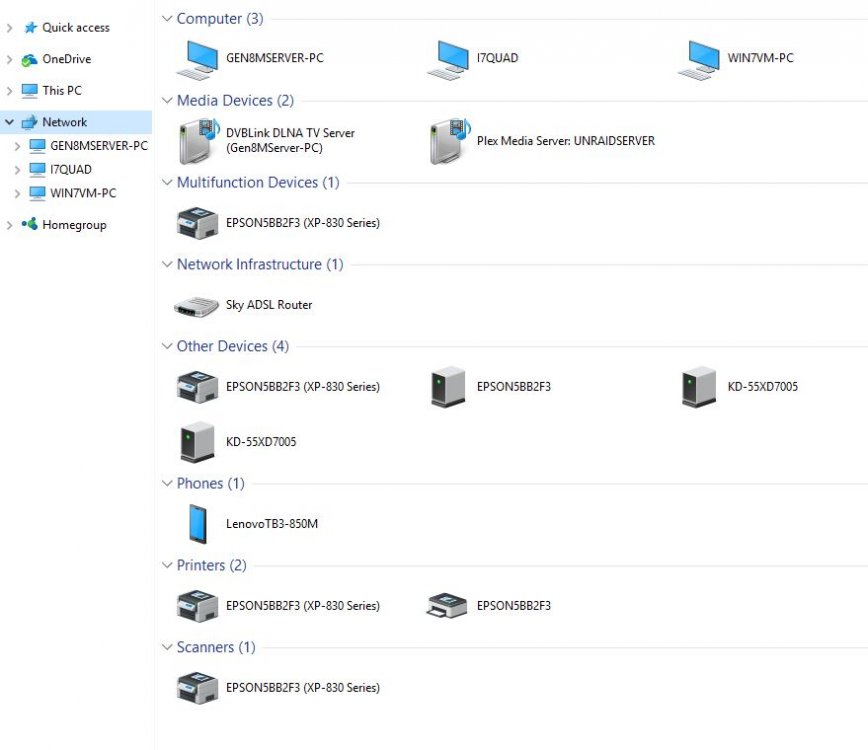Collapse the Computer (3) group

(x=167, y=18)
